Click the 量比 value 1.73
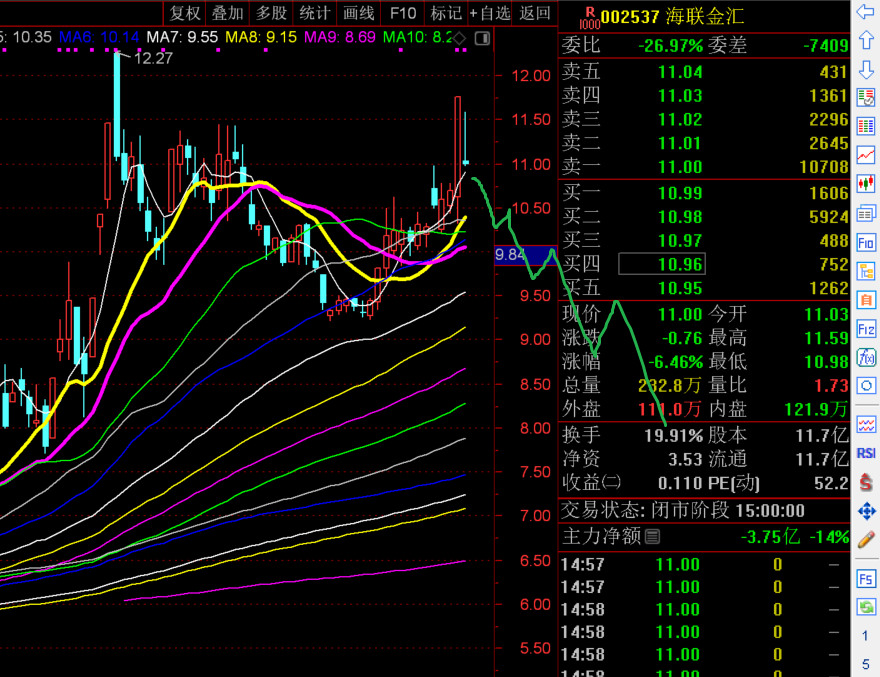The width and height of the screenshot is (880, 677). (x=831, y=386)
